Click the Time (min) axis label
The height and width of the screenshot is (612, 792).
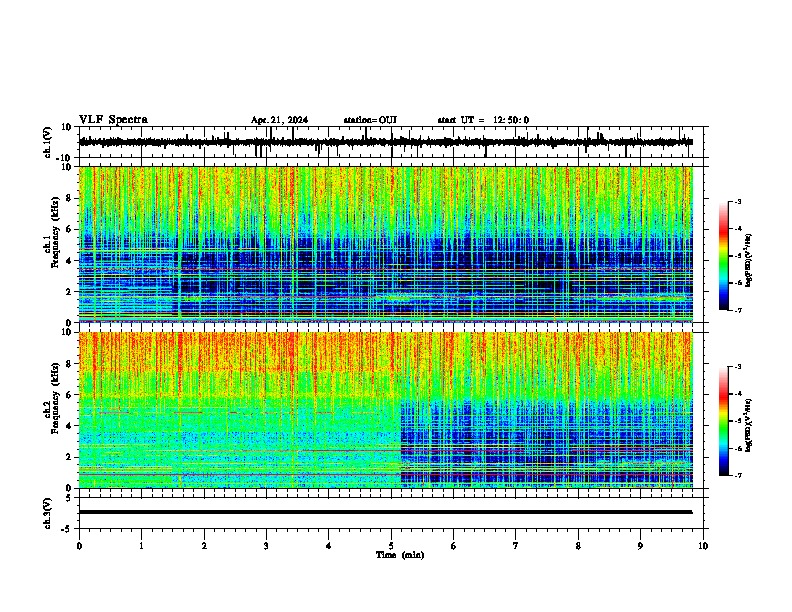400,555
